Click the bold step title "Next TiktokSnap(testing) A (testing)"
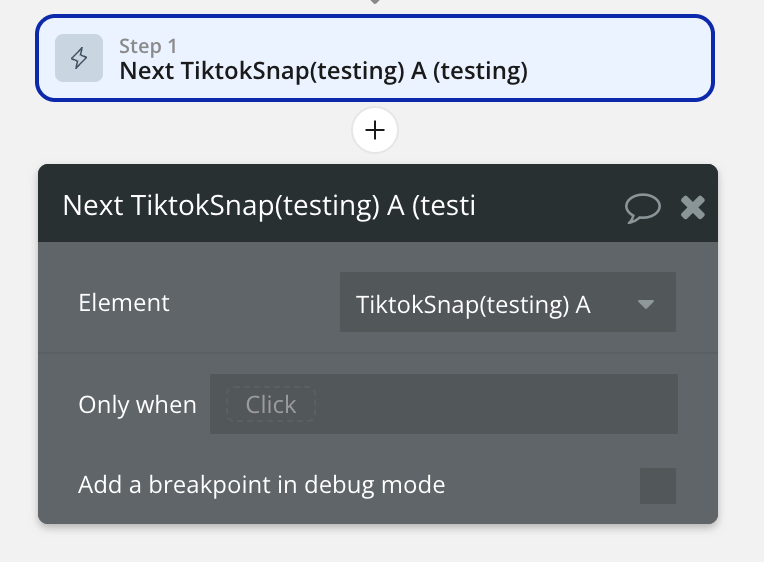The image size is (764, 562). coord(323,71)
